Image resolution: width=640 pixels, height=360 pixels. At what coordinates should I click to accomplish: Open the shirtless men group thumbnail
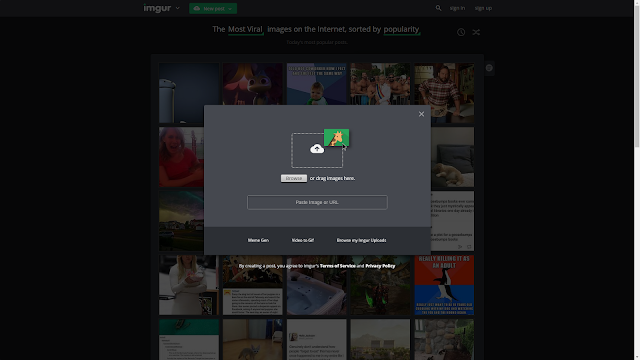[x=380, y=84]
